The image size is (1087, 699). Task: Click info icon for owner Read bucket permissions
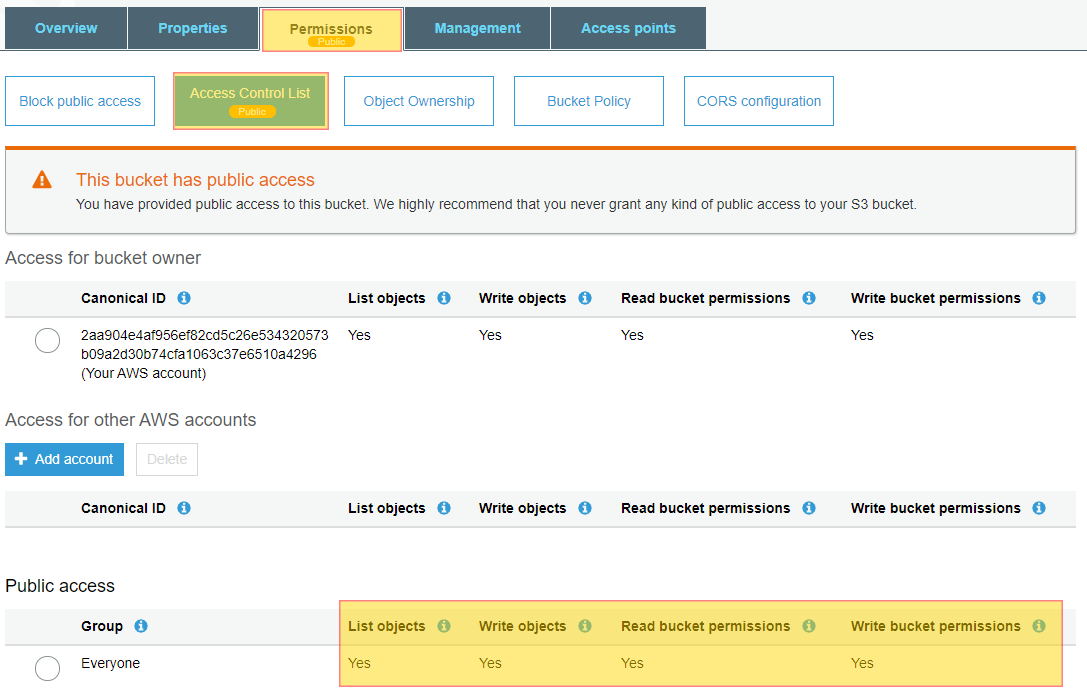pos(809,298)
